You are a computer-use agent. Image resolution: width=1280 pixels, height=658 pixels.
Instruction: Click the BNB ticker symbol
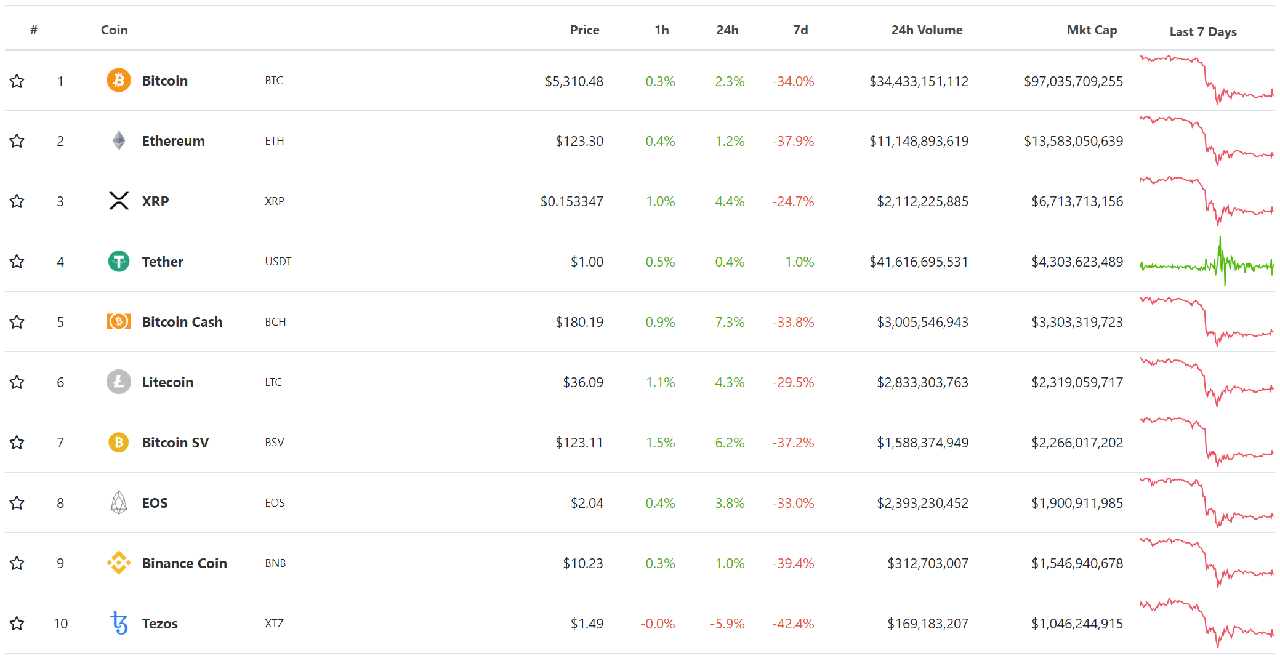275,563
